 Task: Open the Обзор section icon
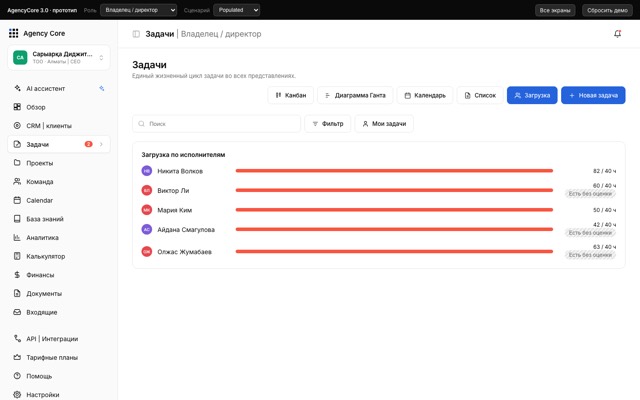pyautogui.click(x=17, y=107)
